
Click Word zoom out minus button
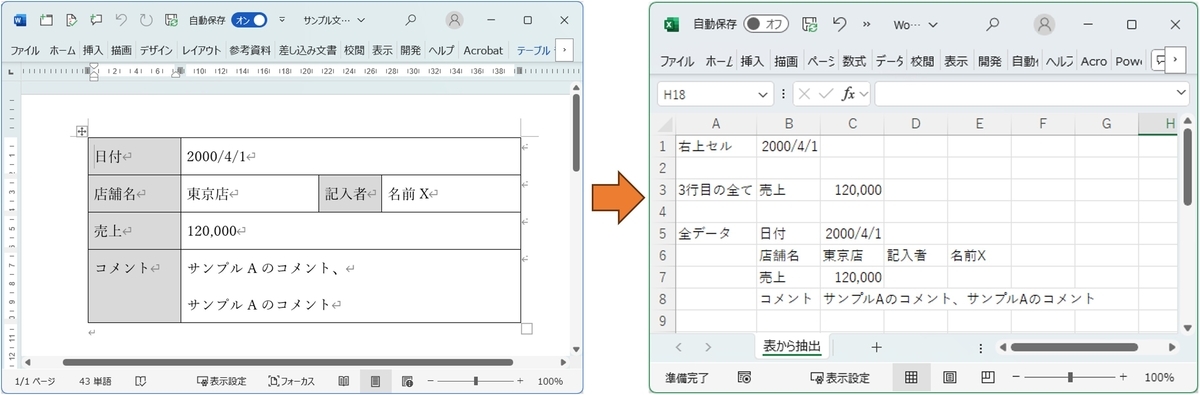[x=431, y=381]
